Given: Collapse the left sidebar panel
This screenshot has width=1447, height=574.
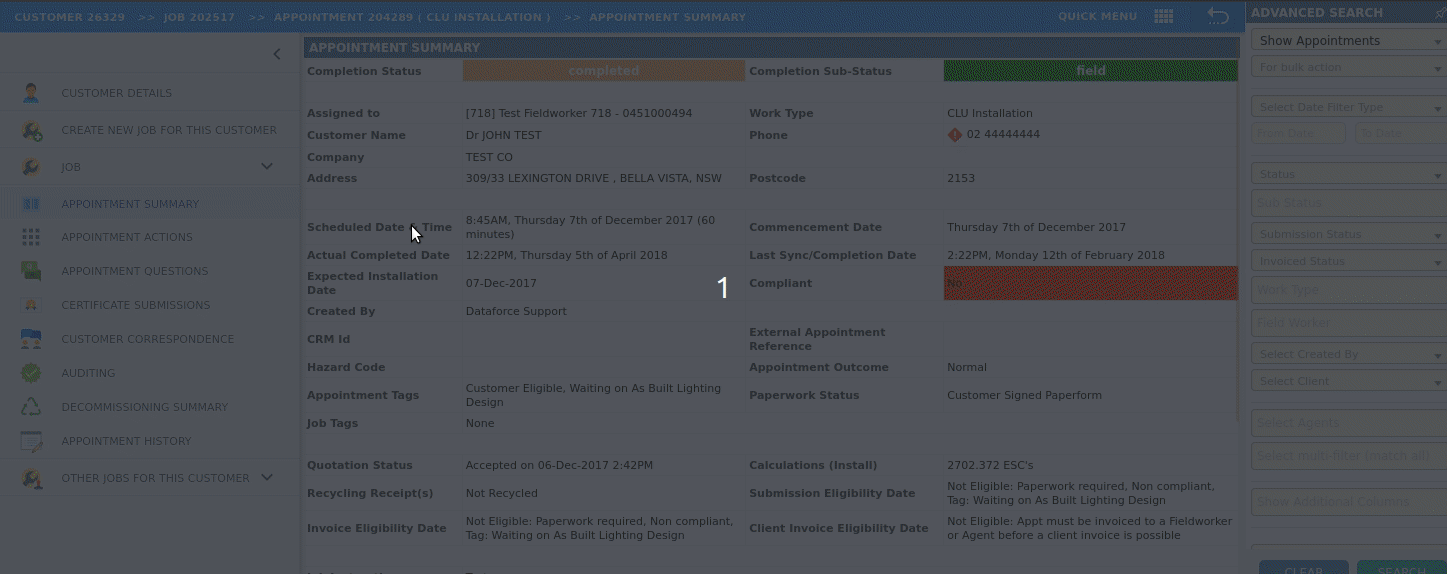Looking at the screenshot, I should pyautogui.click(x=277, y=55).
